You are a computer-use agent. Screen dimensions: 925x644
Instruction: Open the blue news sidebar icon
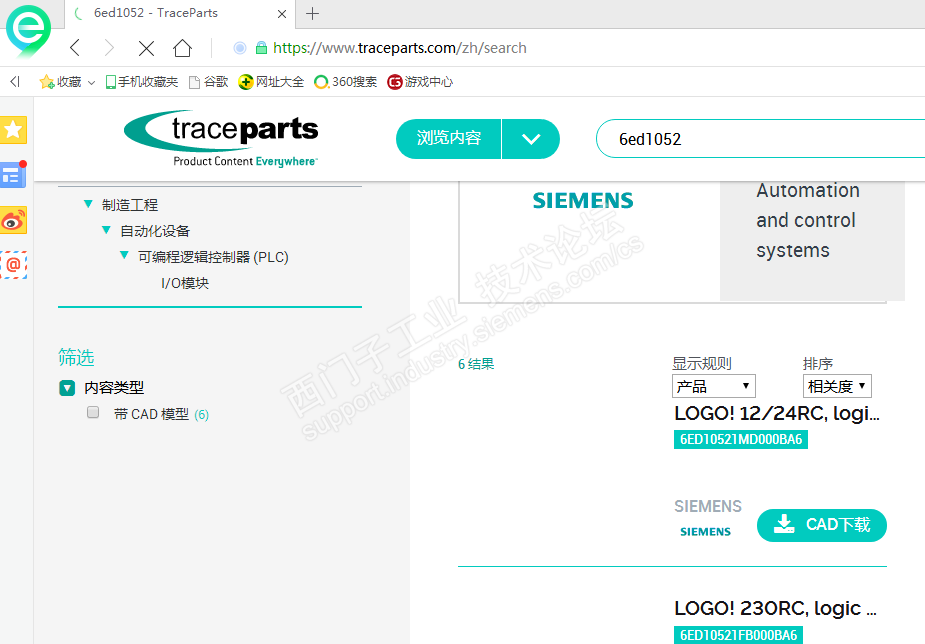coord(14,175)
